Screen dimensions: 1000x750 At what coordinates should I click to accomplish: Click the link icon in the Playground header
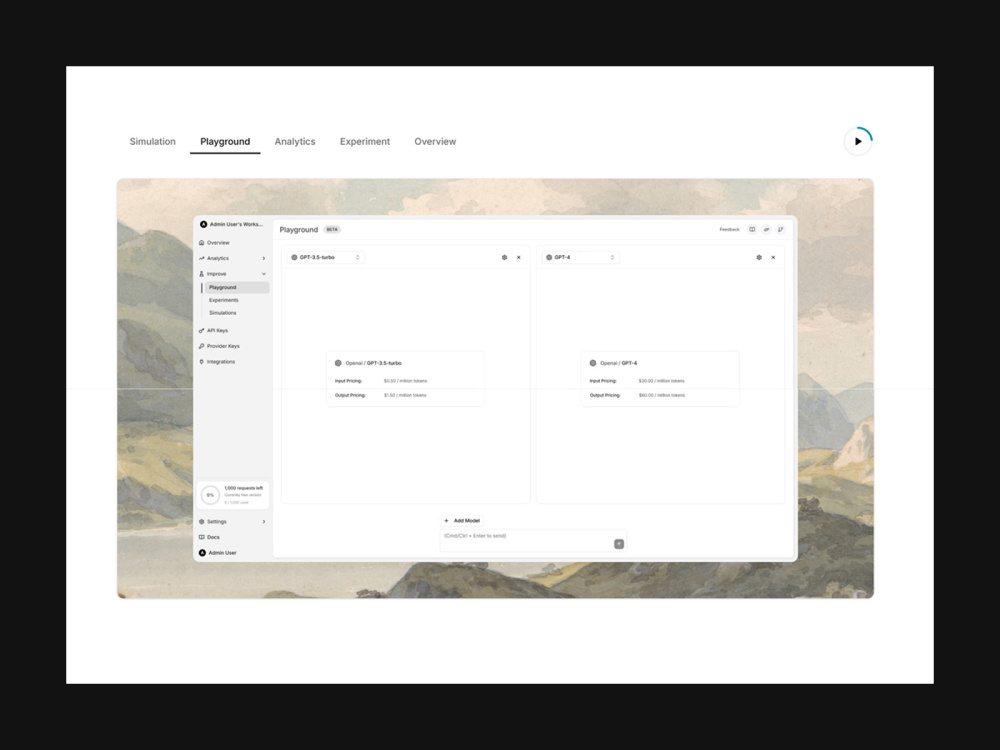766,230
